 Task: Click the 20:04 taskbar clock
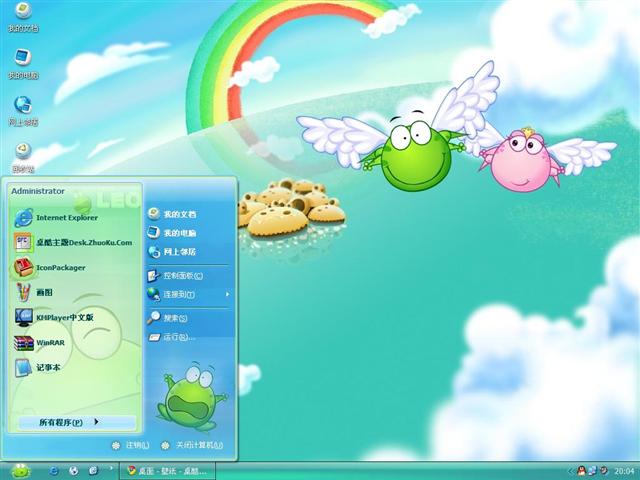[x=624, y=471]
